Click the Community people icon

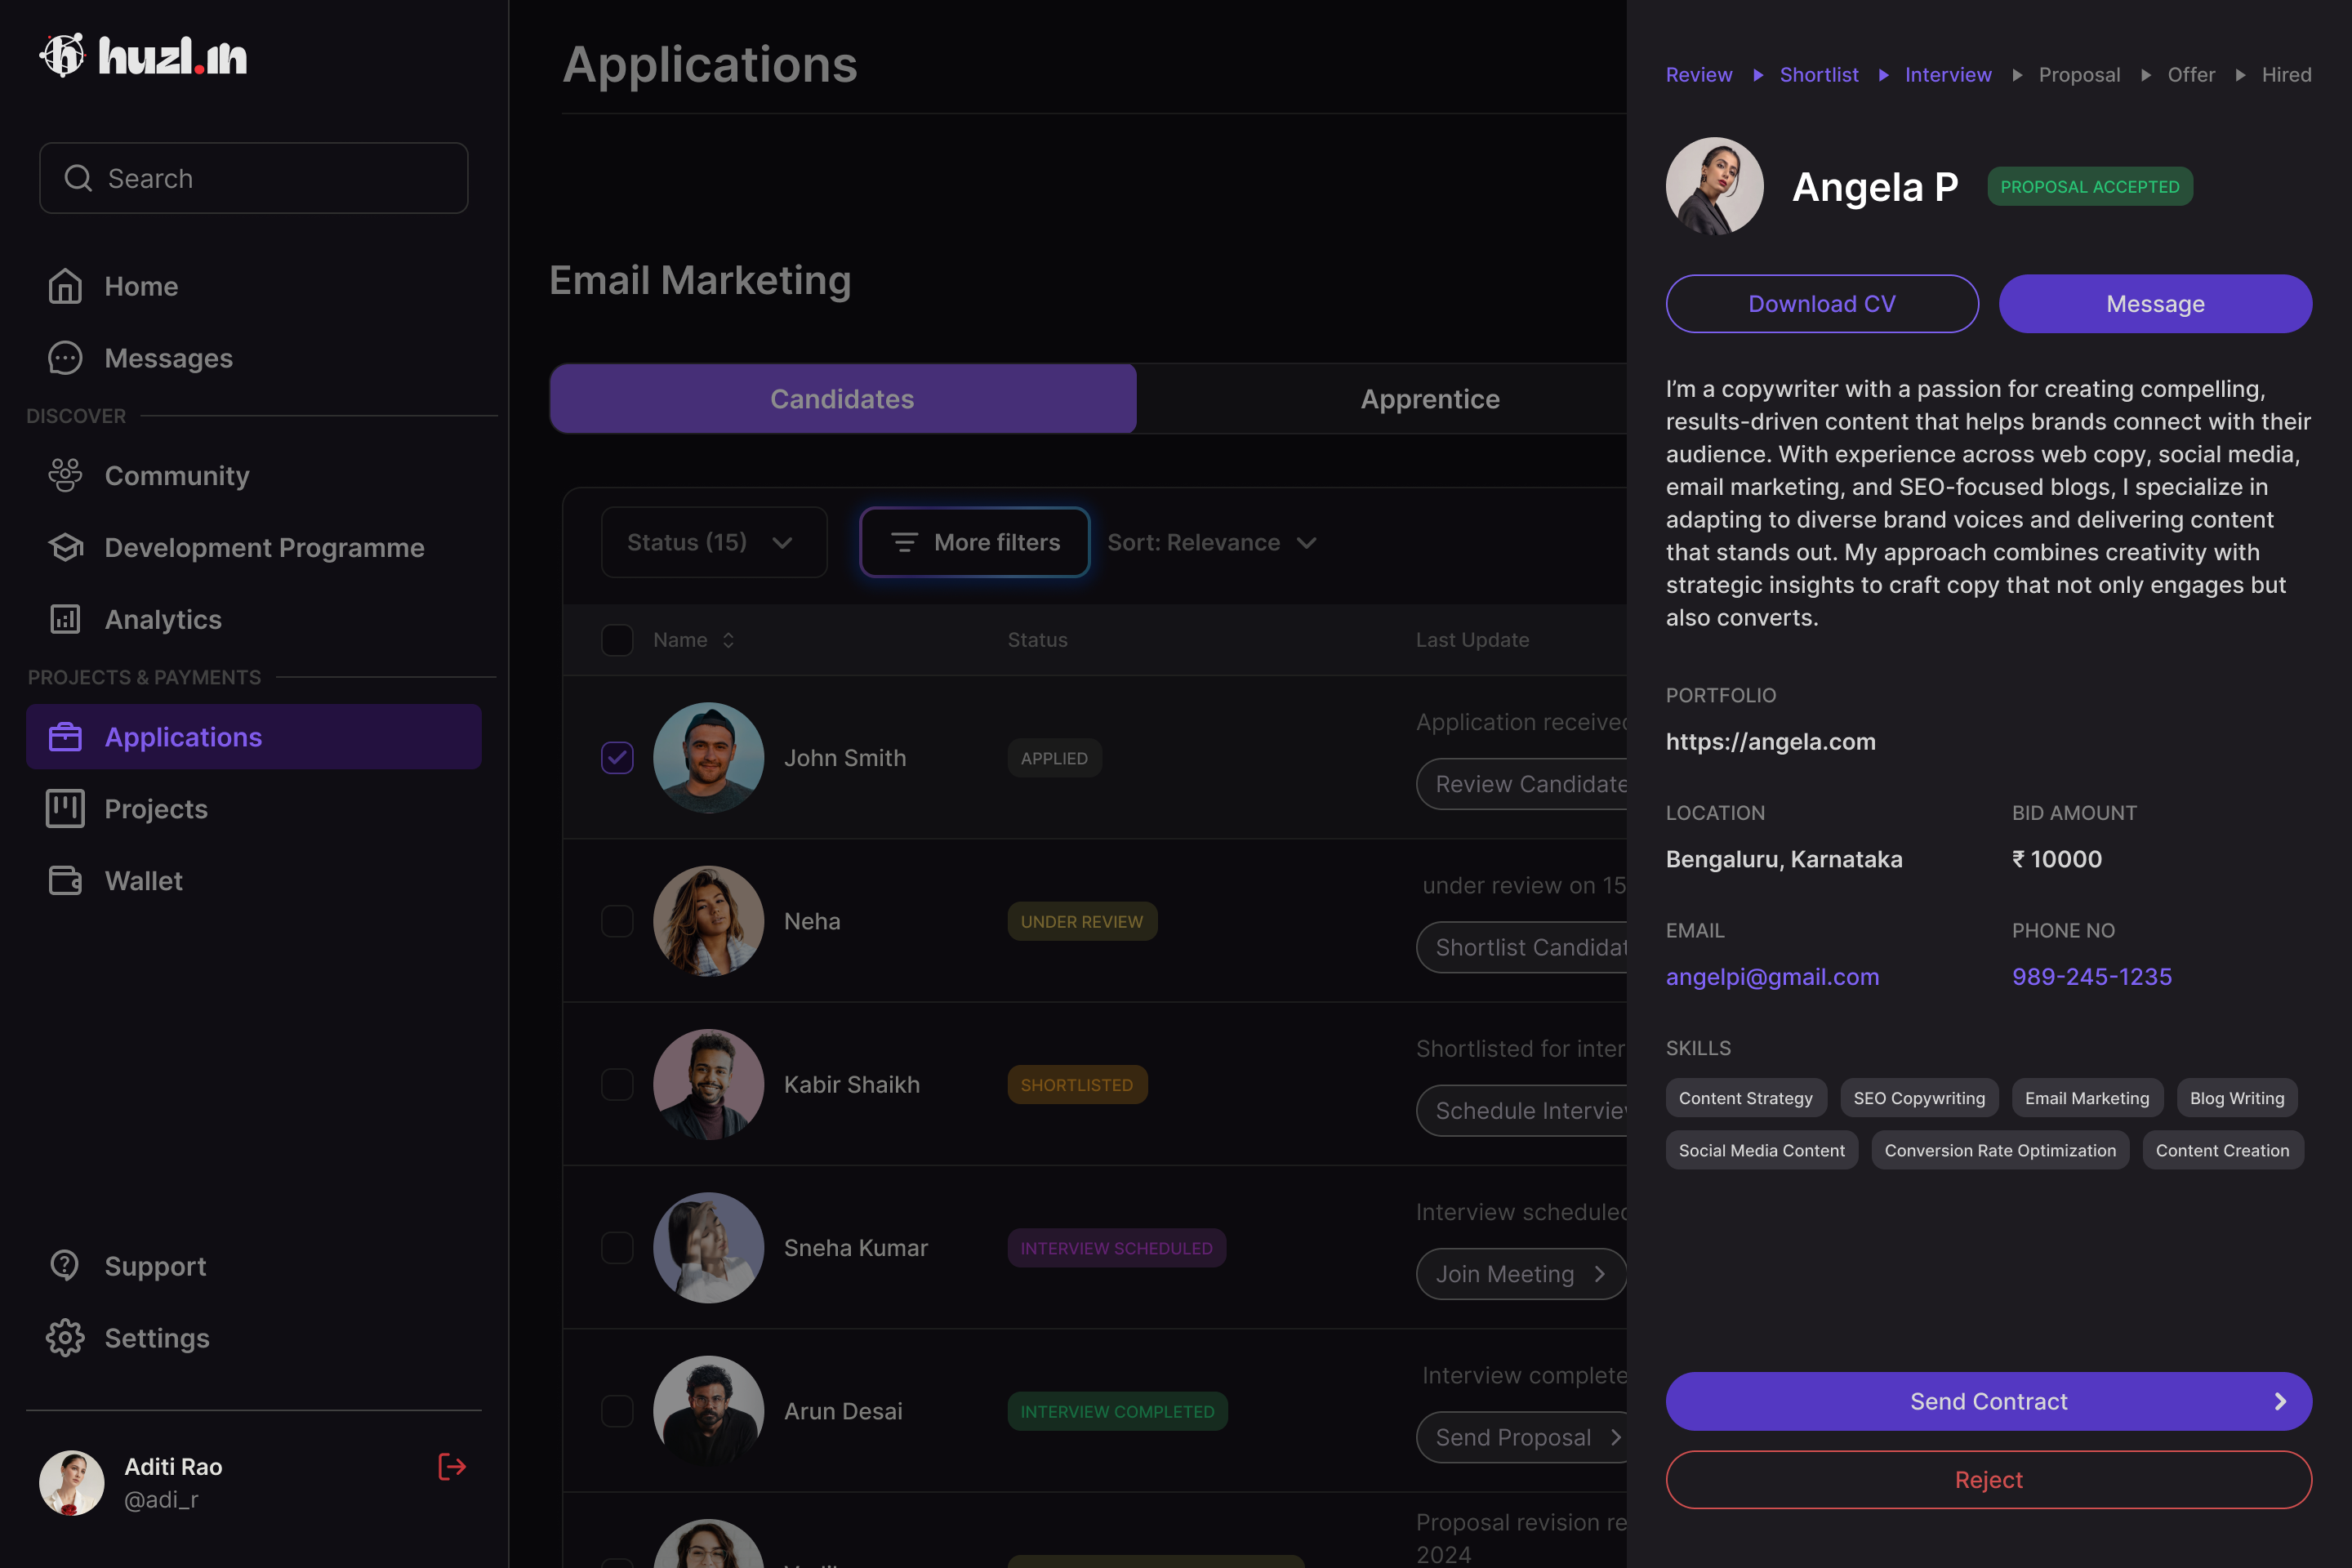click(65, 476)
